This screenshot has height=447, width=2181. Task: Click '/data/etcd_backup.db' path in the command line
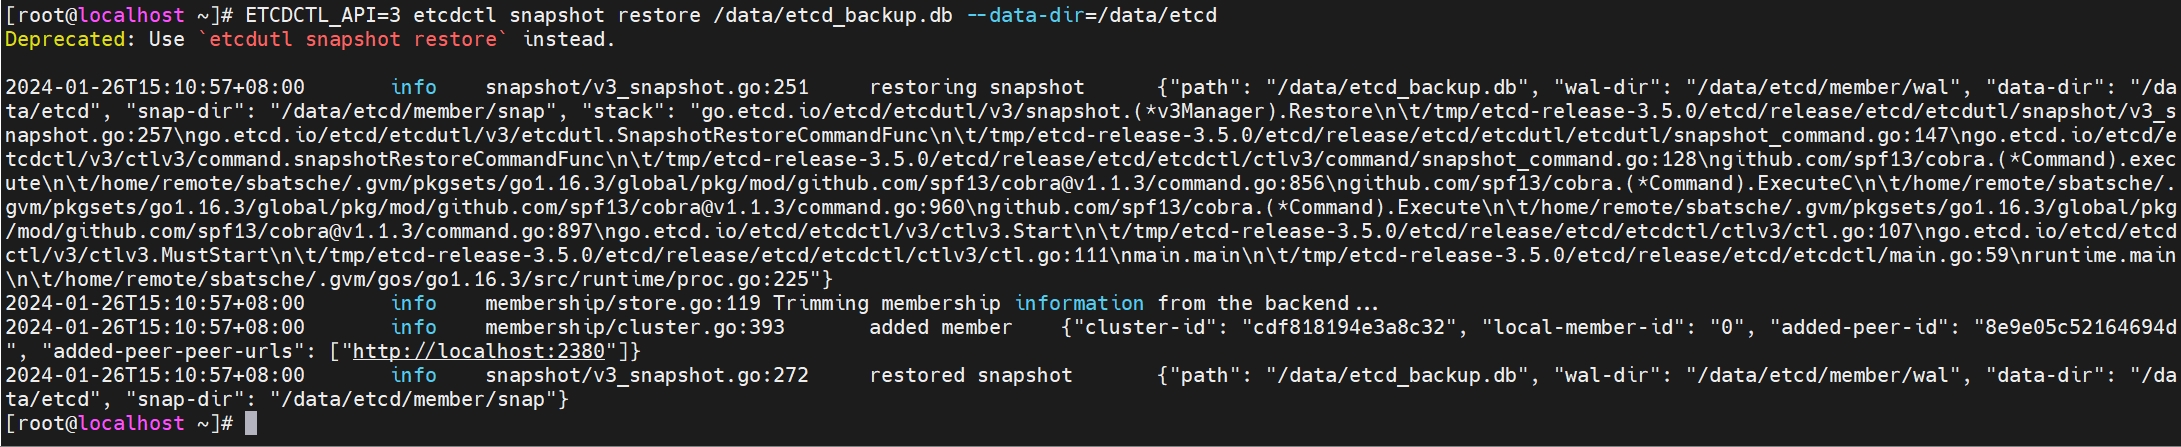833,15
